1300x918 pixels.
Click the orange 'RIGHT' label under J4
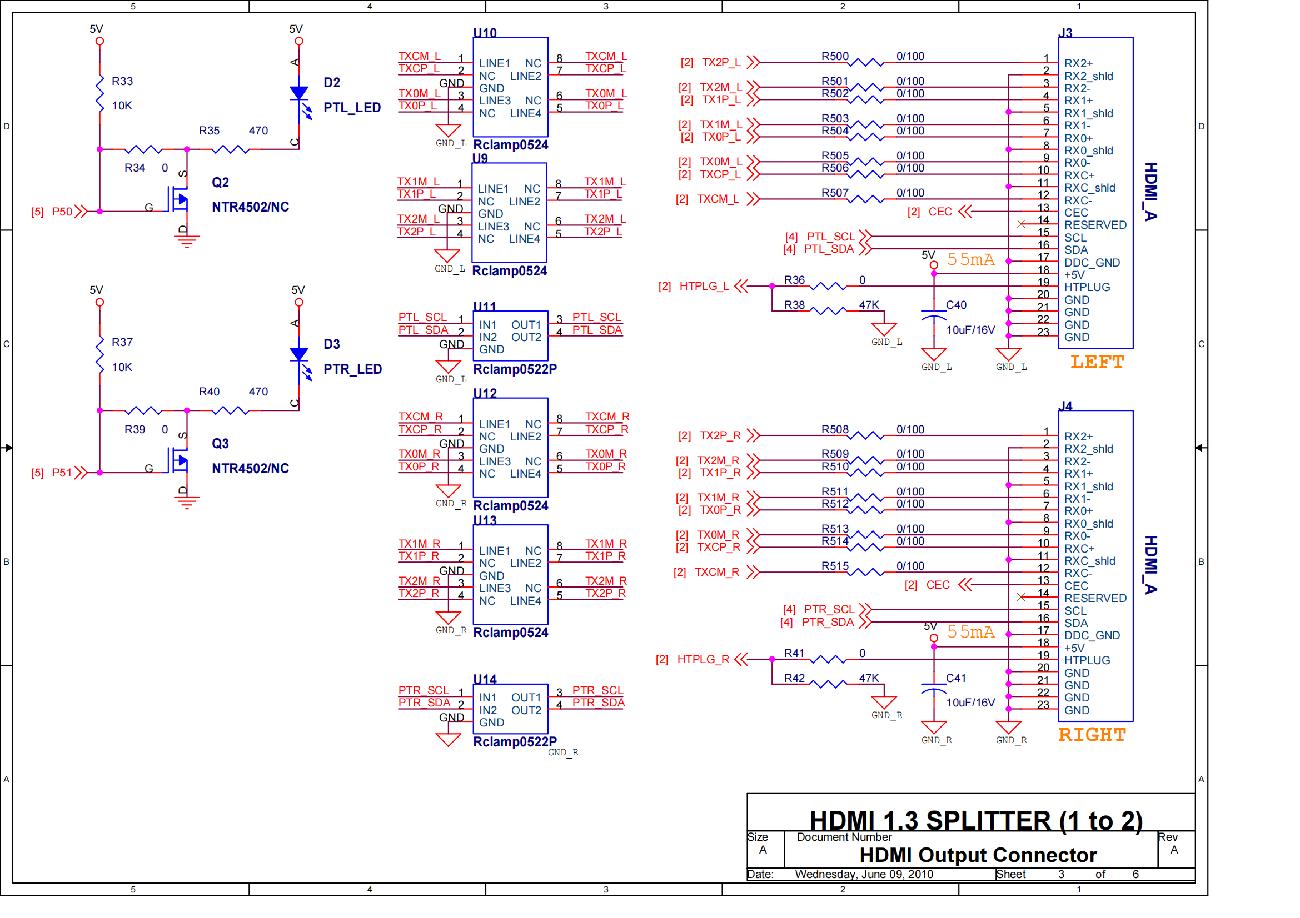tap(1092, 735)
